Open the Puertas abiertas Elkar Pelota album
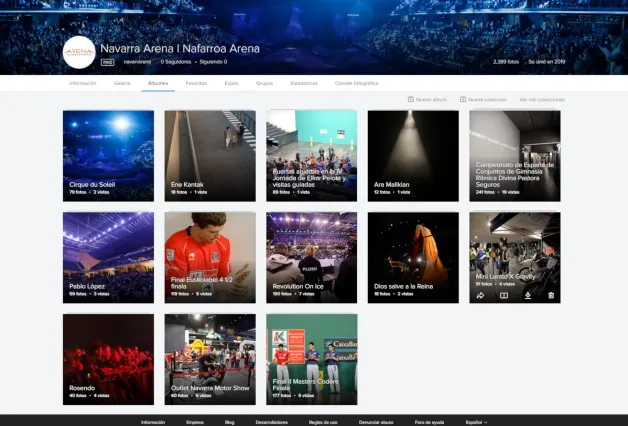The width and height of the screenshot is (628, 426). [x=312, y=156]
